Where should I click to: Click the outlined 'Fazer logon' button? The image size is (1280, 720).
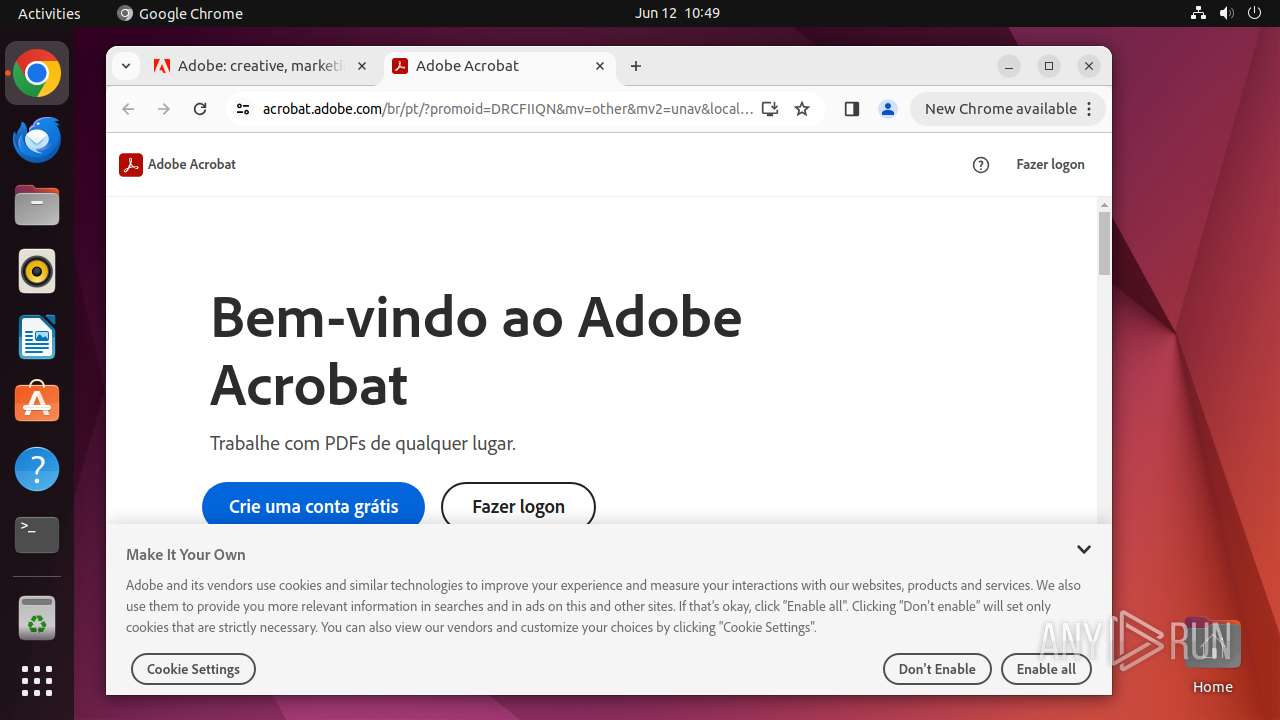(x=518, y=506)
